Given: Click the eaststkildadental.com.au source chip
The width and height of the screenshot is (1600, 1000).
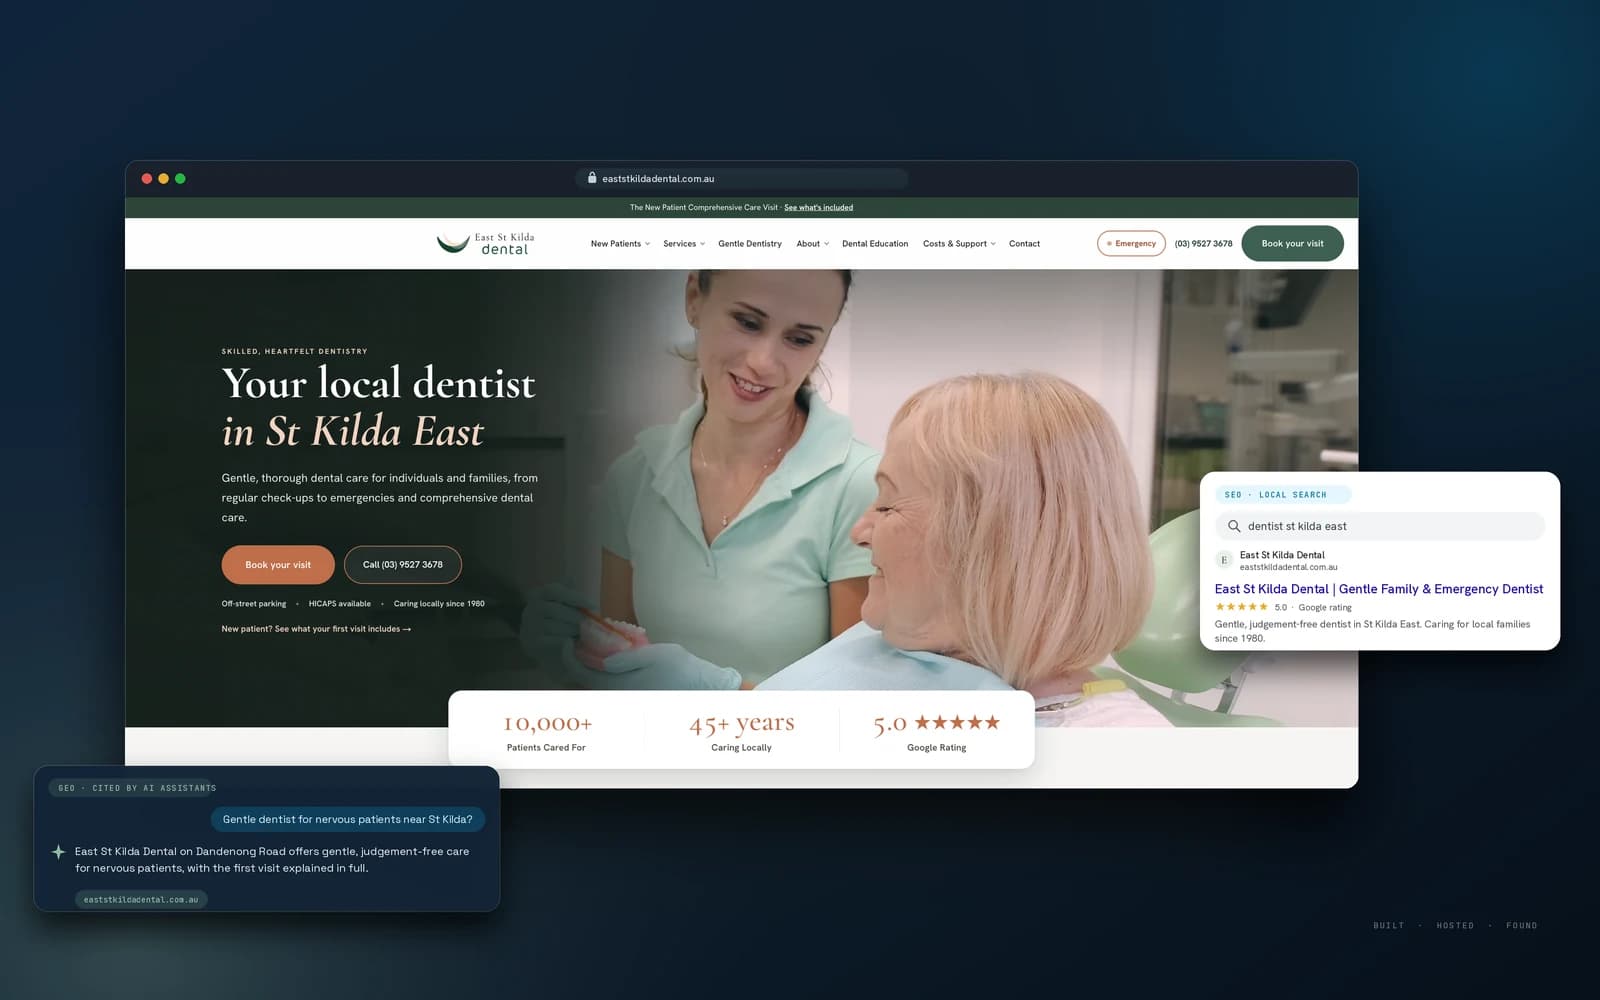Looking at the screenshot, I should pos(141,899).
